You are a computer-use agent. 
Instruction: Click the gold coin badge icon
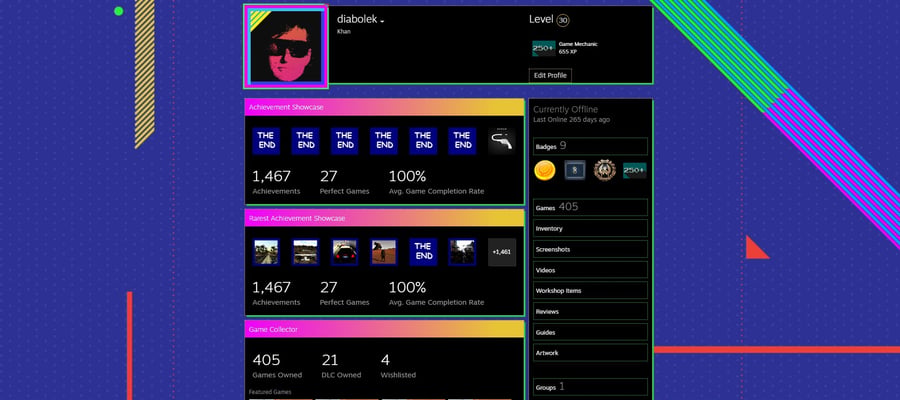click(545, 170)
